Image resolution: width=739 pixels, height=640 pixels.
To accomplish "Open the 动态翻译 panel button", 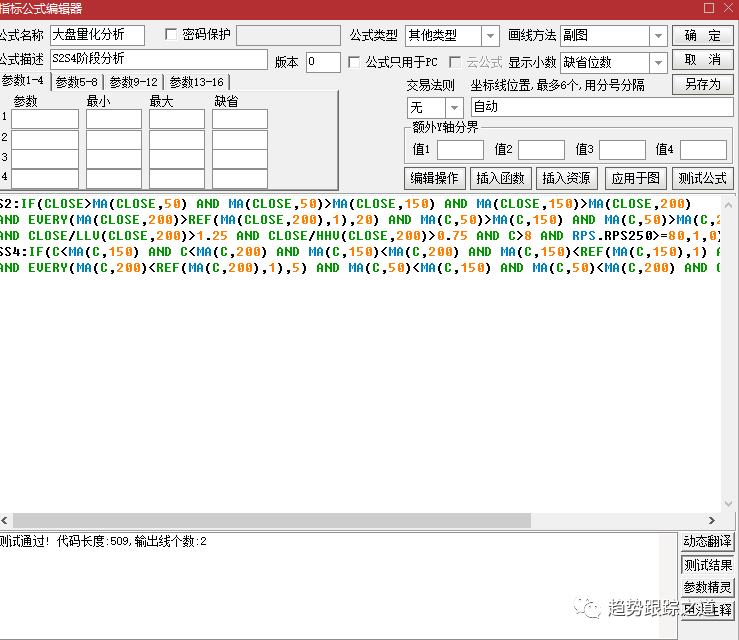I will (x=707, y=542).
